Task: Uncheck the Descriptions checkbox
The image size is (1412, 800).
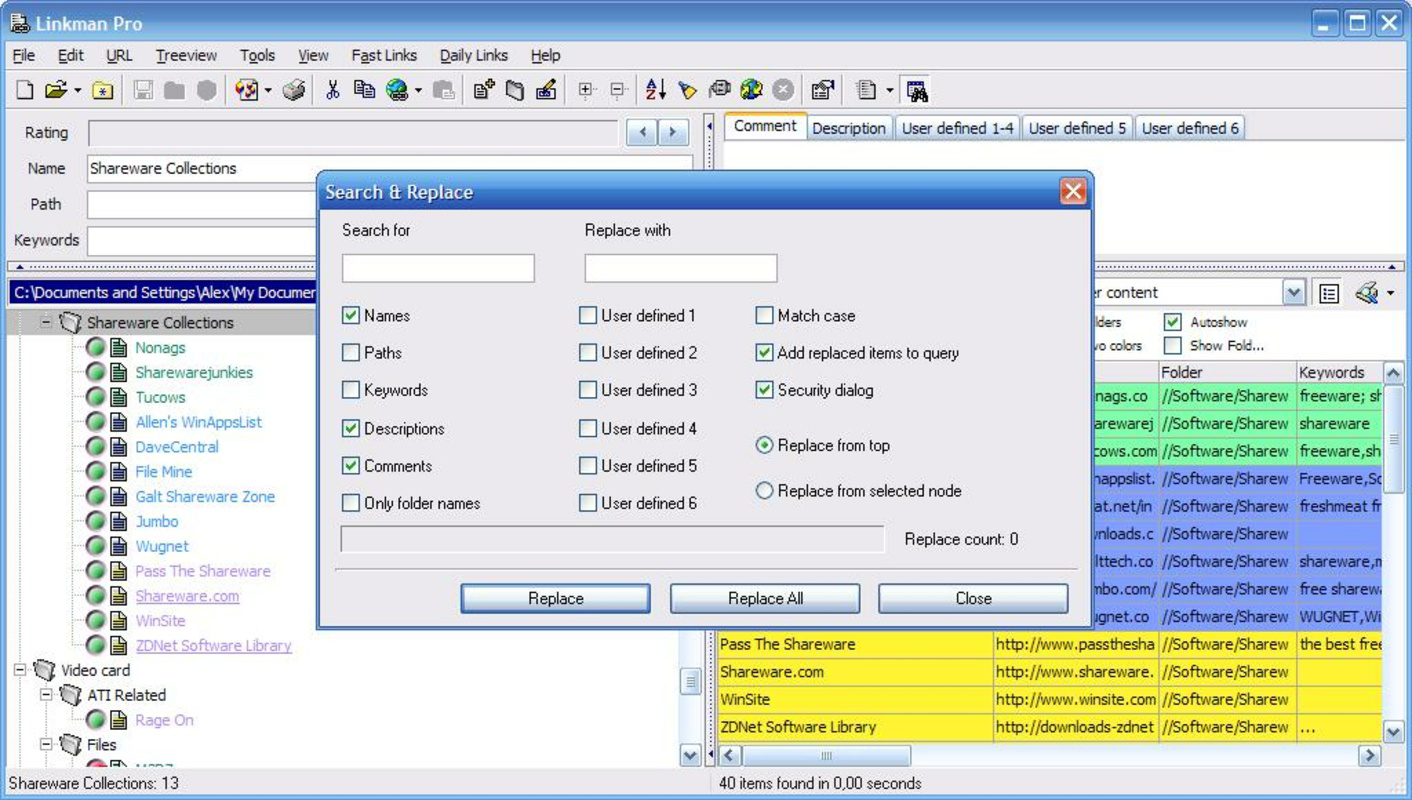Action: click(350, 428)
